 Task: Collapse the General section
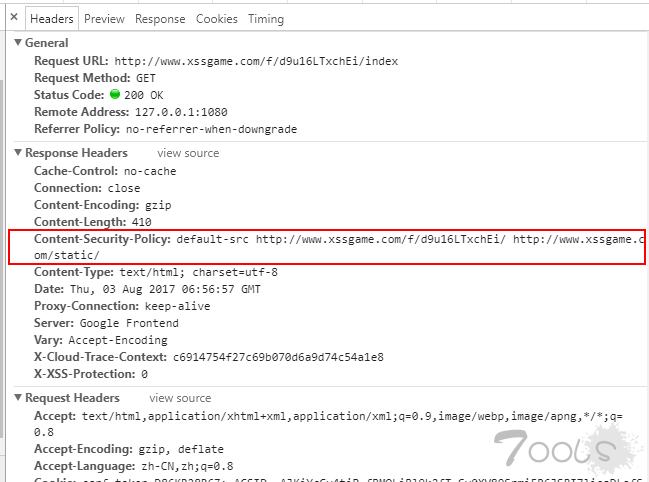[18, 42]
